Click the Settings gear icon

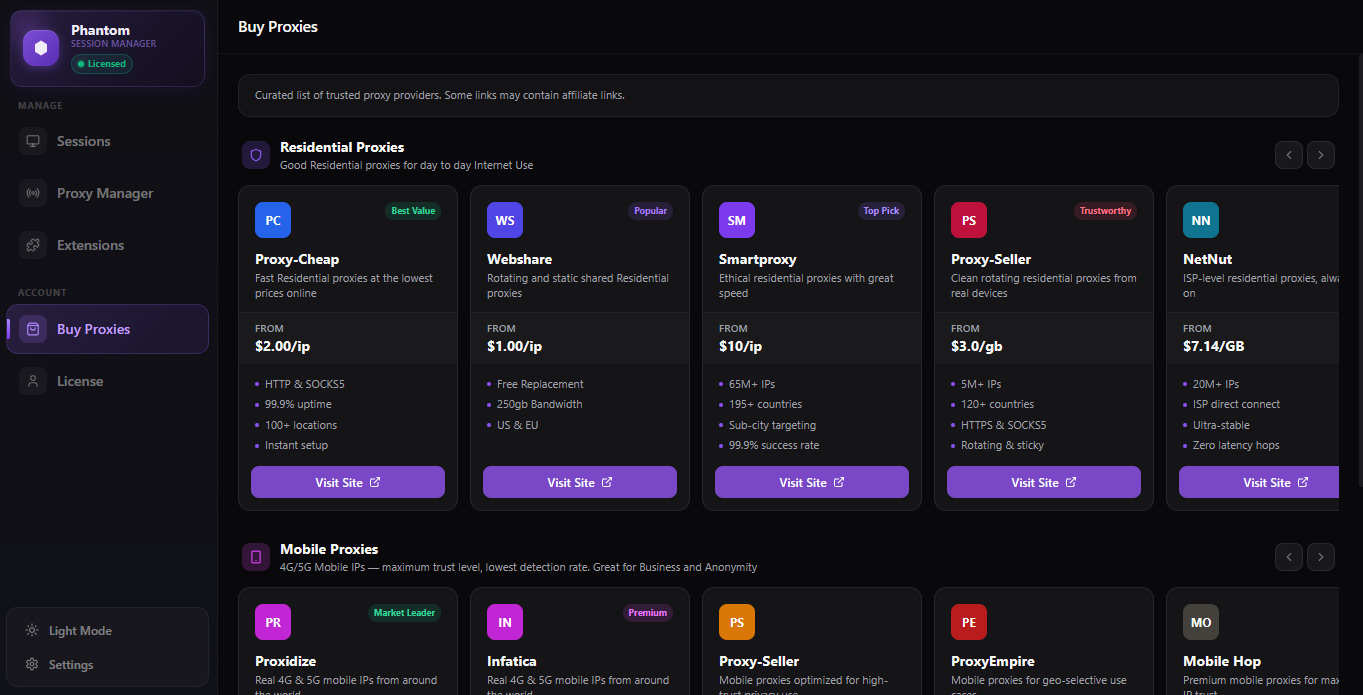(x=32, y=664)
